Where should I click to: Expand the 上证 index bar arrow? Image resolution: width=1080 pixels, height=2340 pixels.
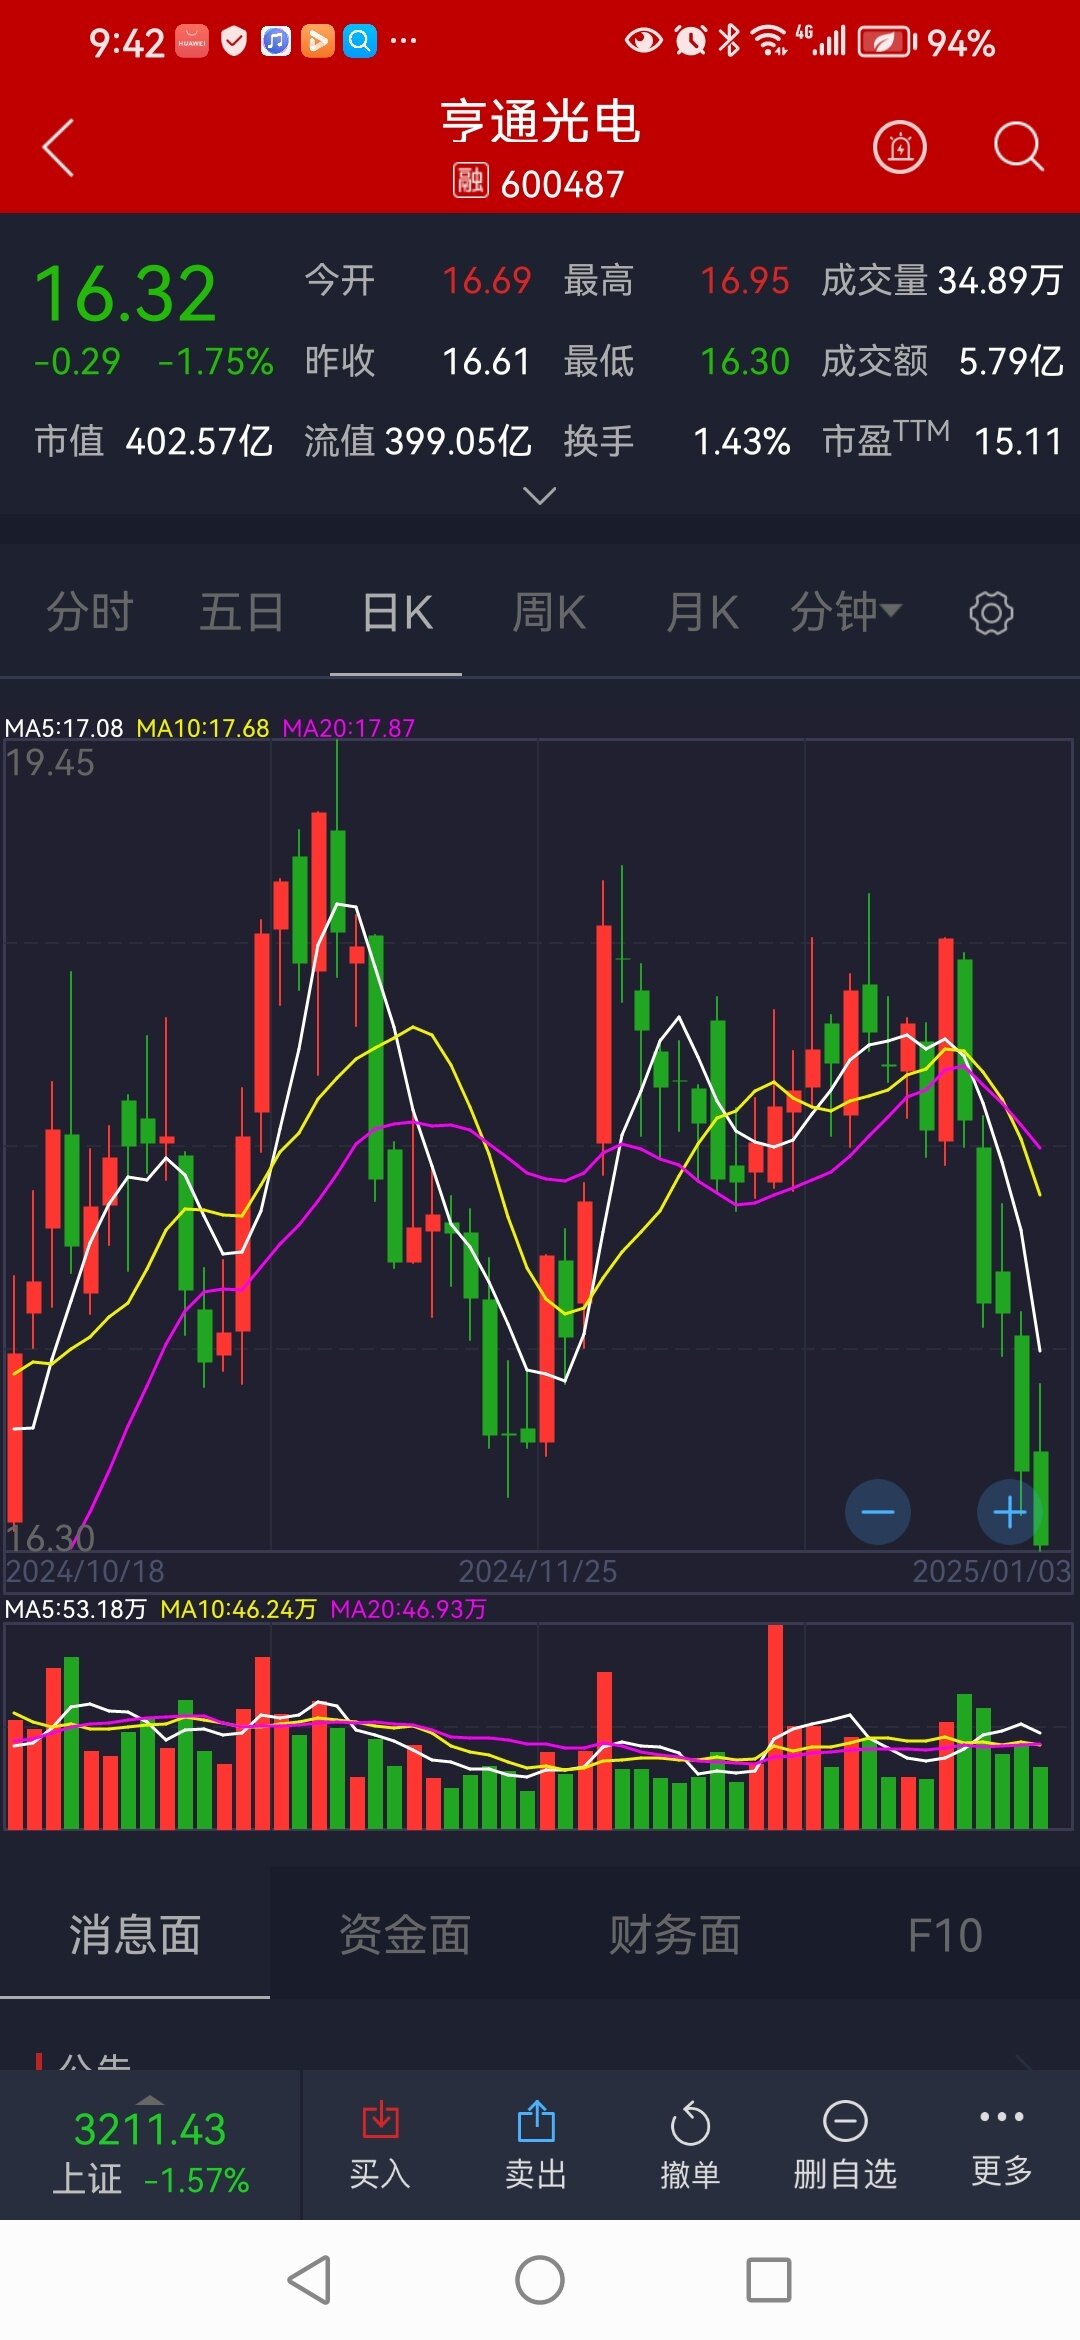tap(149, 2099)
